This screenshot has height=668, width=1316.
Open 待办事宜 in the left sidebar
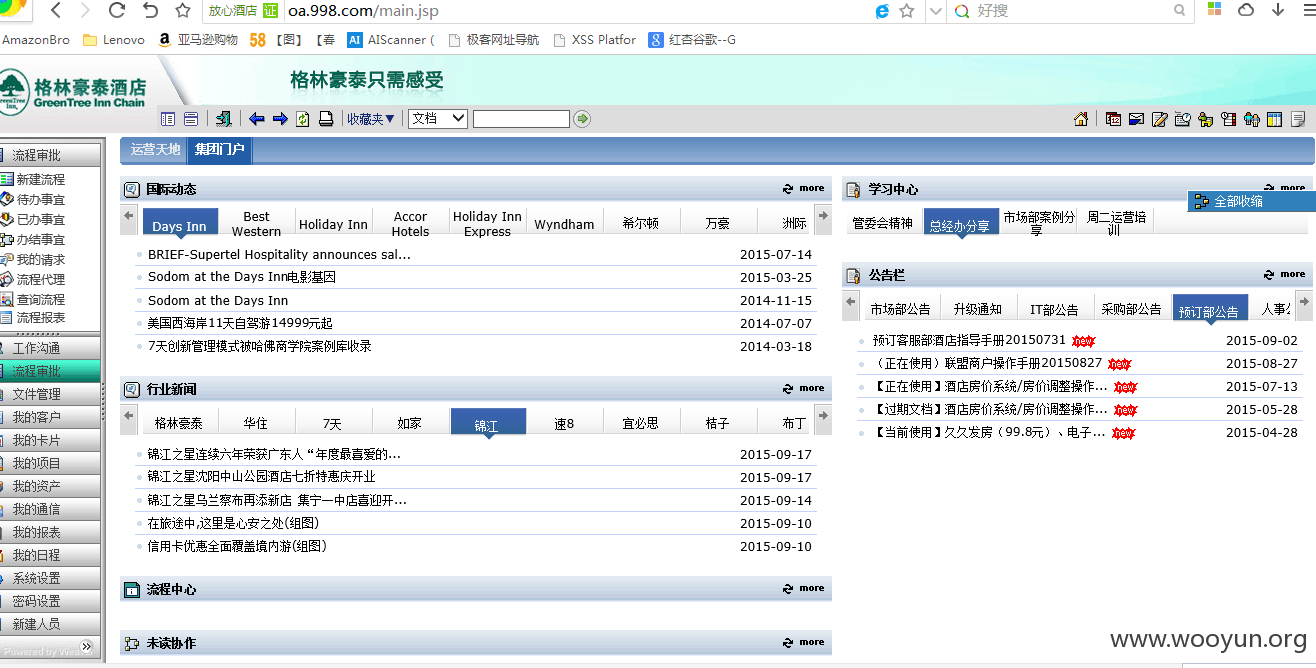[41, 199]
